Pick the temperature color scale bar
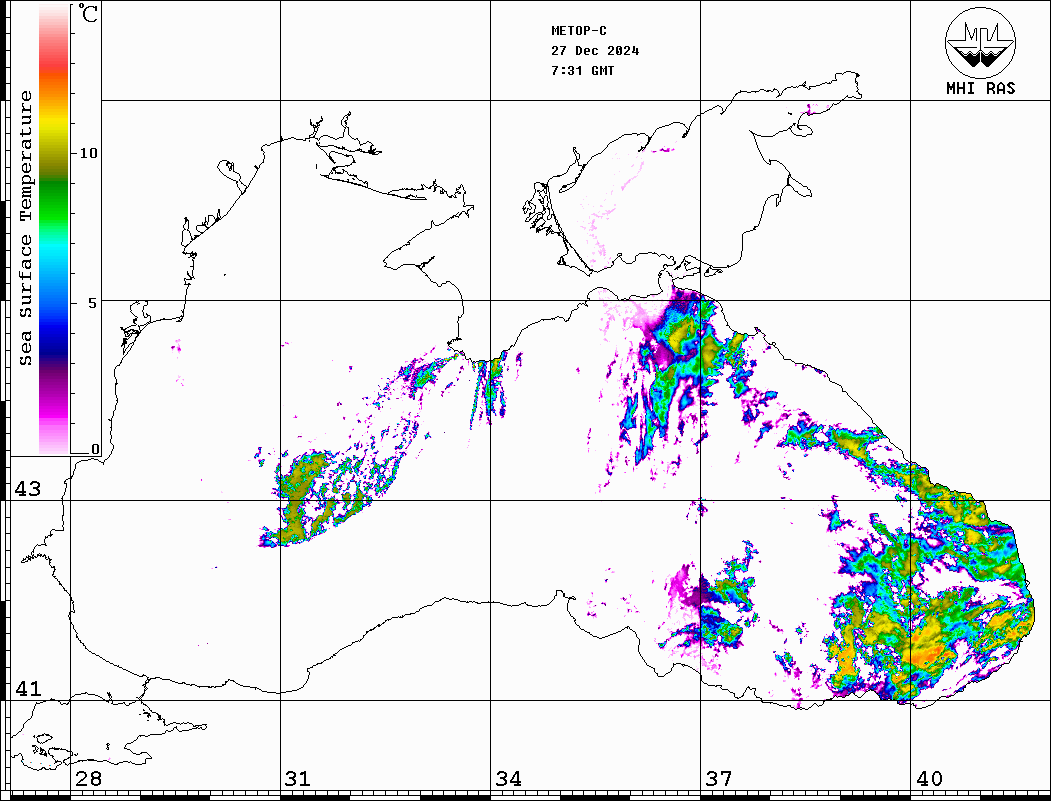 [54, 230]
